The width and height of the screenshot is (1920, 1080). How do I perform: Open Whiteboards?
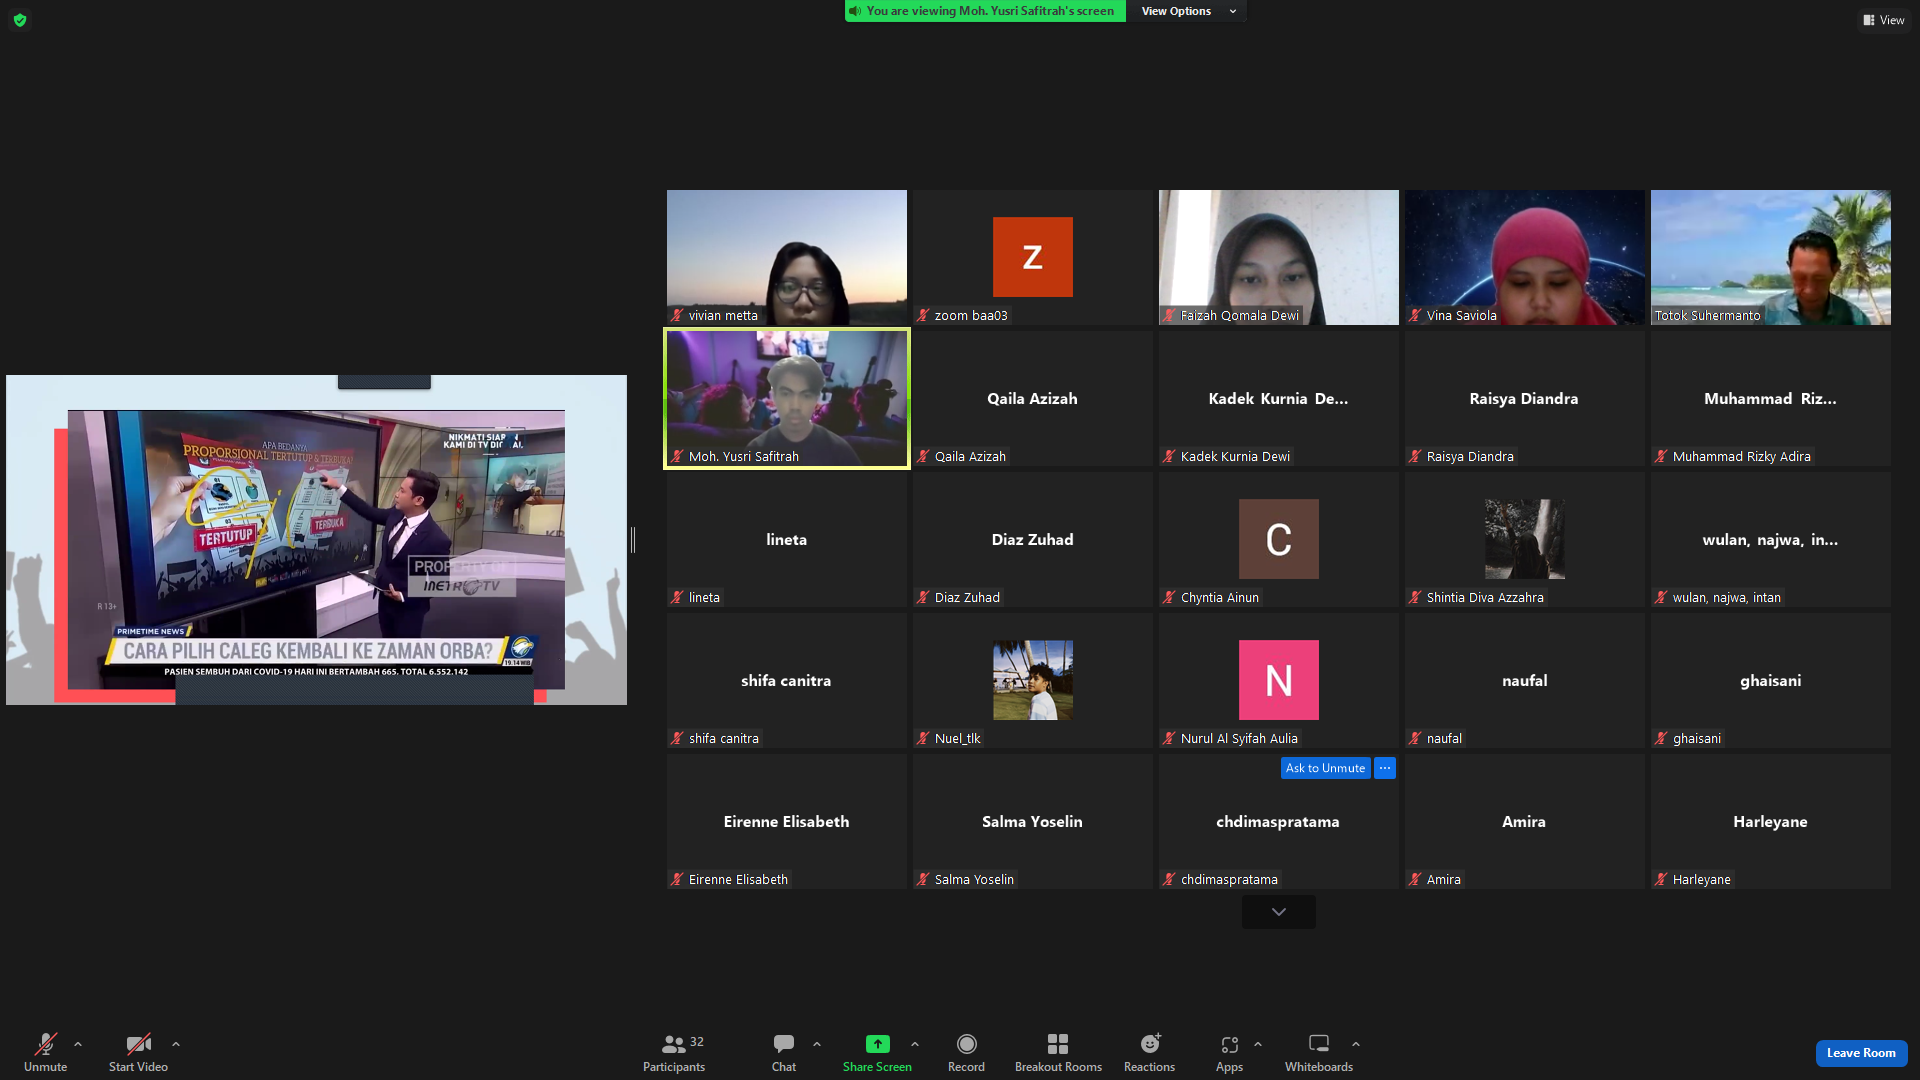tap(1319, 1052)
